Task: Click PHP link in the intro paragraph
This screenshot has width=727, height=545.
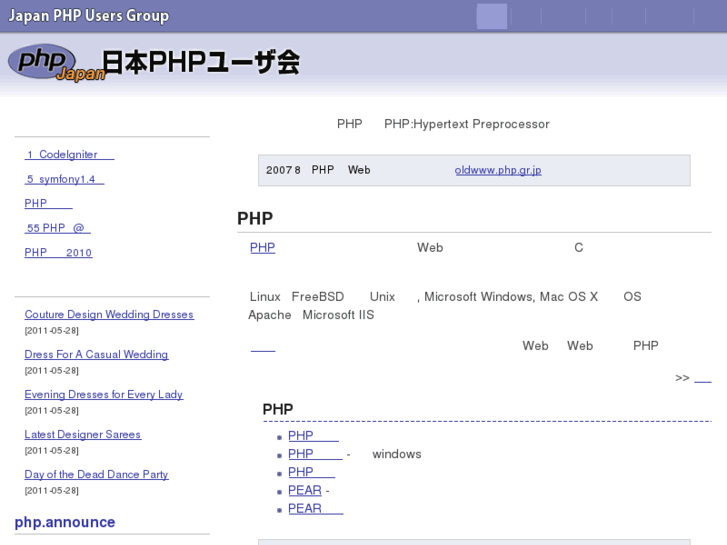Action: (262, 248)
